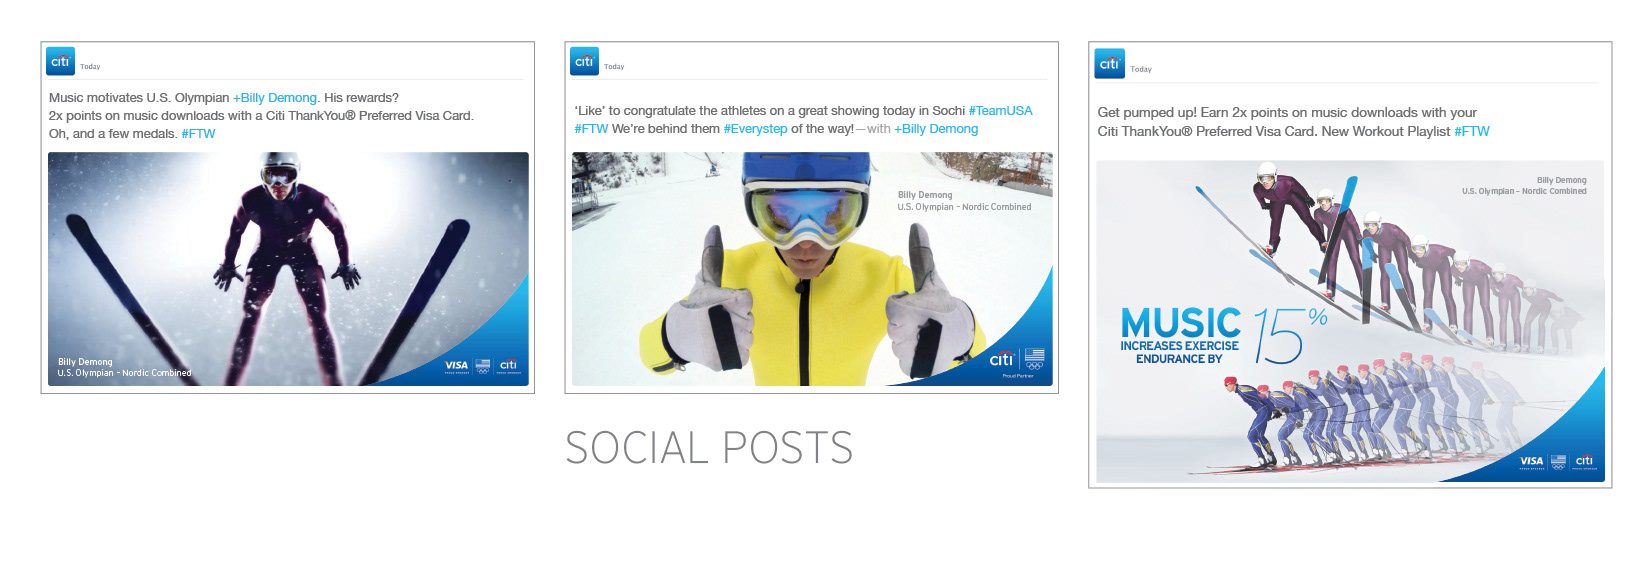Open the Music Increases Exercise Endurance infographic
This screenshot has width=1650, height=587.
tap(1350, 322)
